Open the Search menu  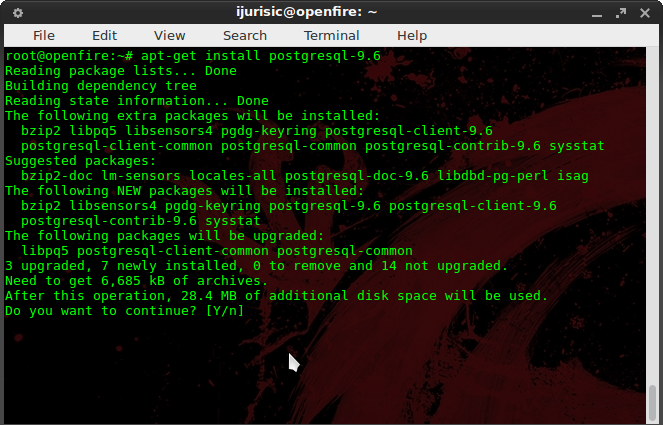tap(245, 36)
